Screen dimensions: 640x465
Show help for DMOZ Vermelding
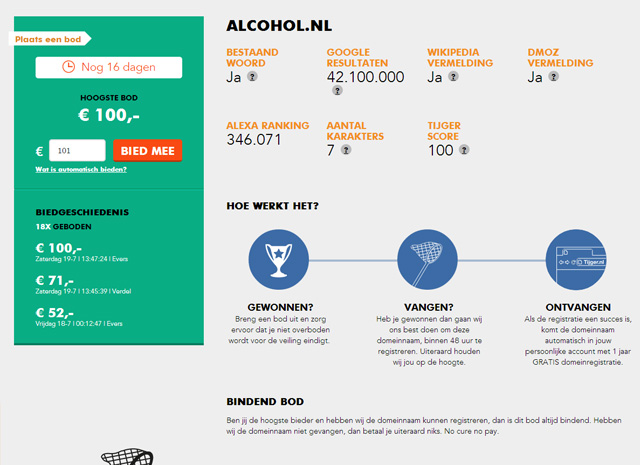[555, 77]
